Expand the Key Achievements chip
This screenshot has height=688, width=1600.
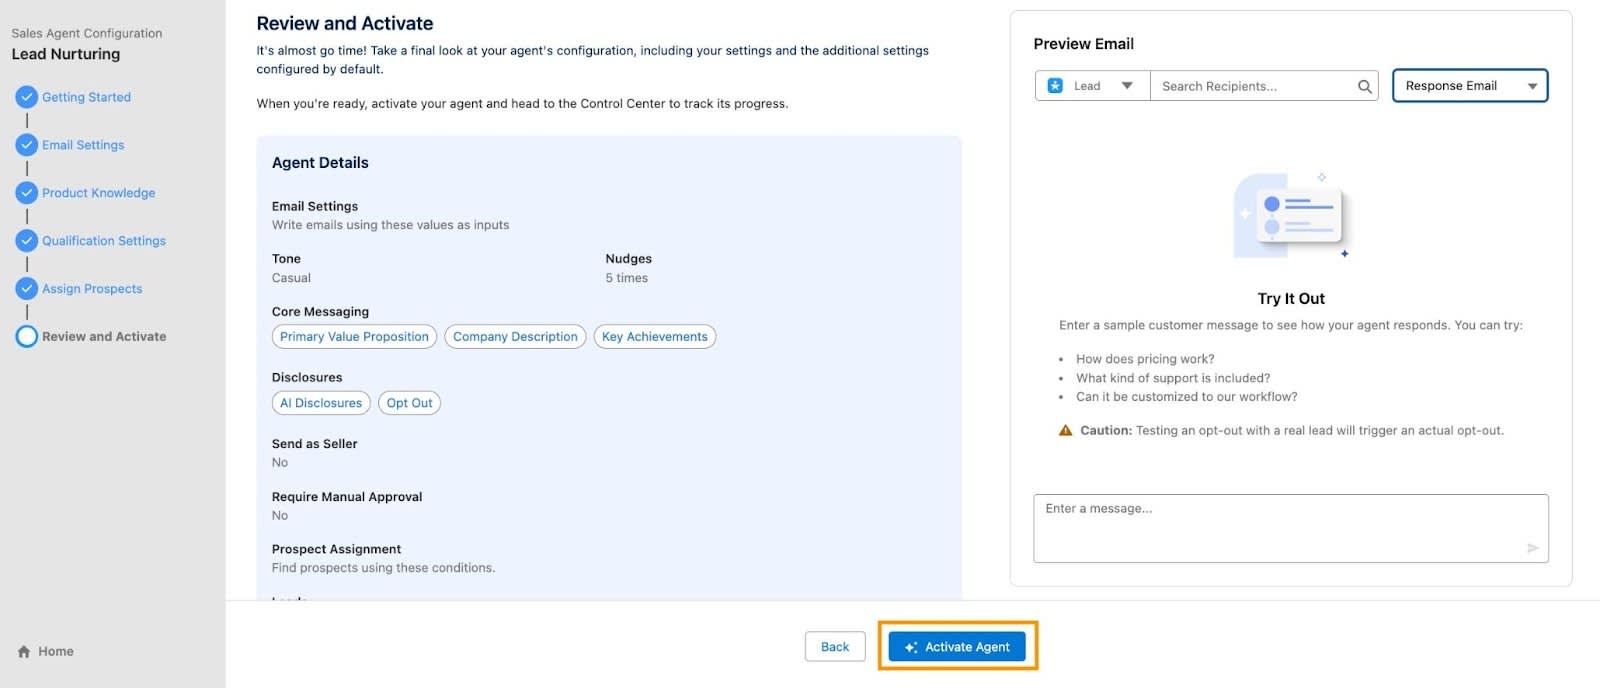[654, 336]
